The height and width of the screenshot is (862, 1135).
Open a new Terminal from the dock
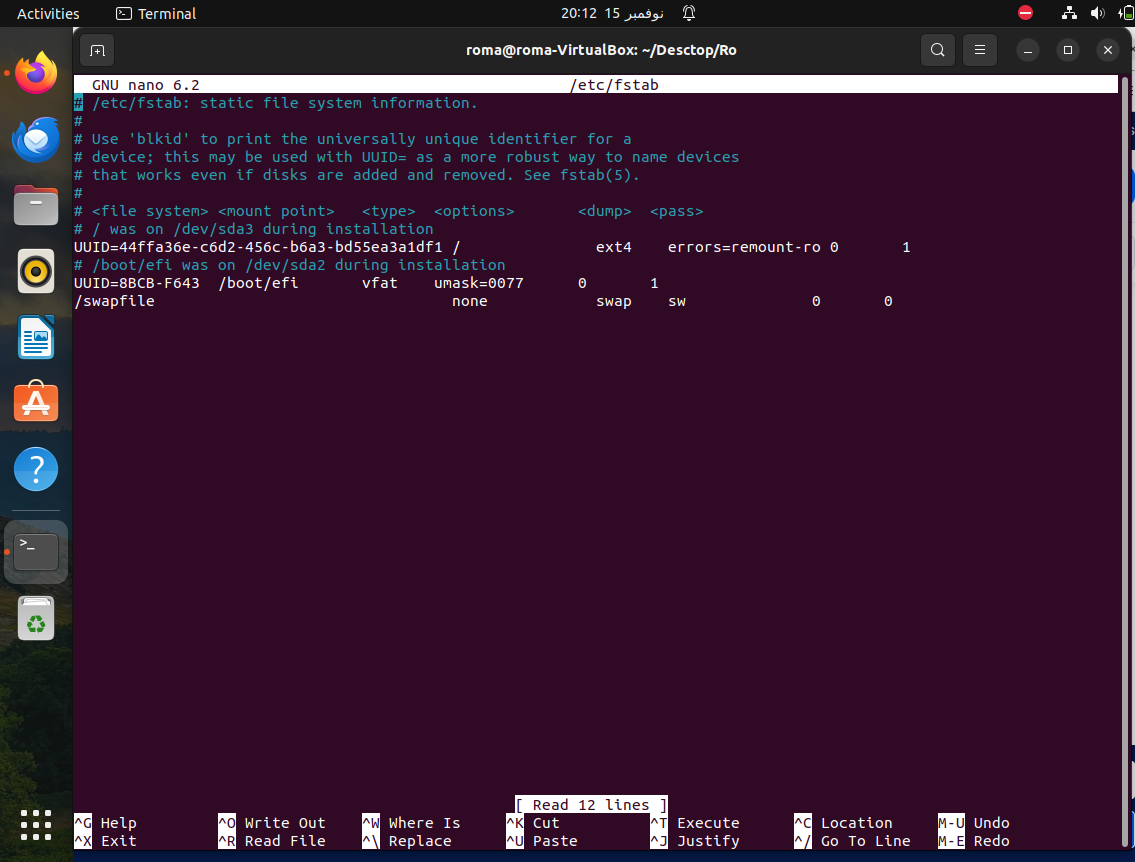coord(36,551)
